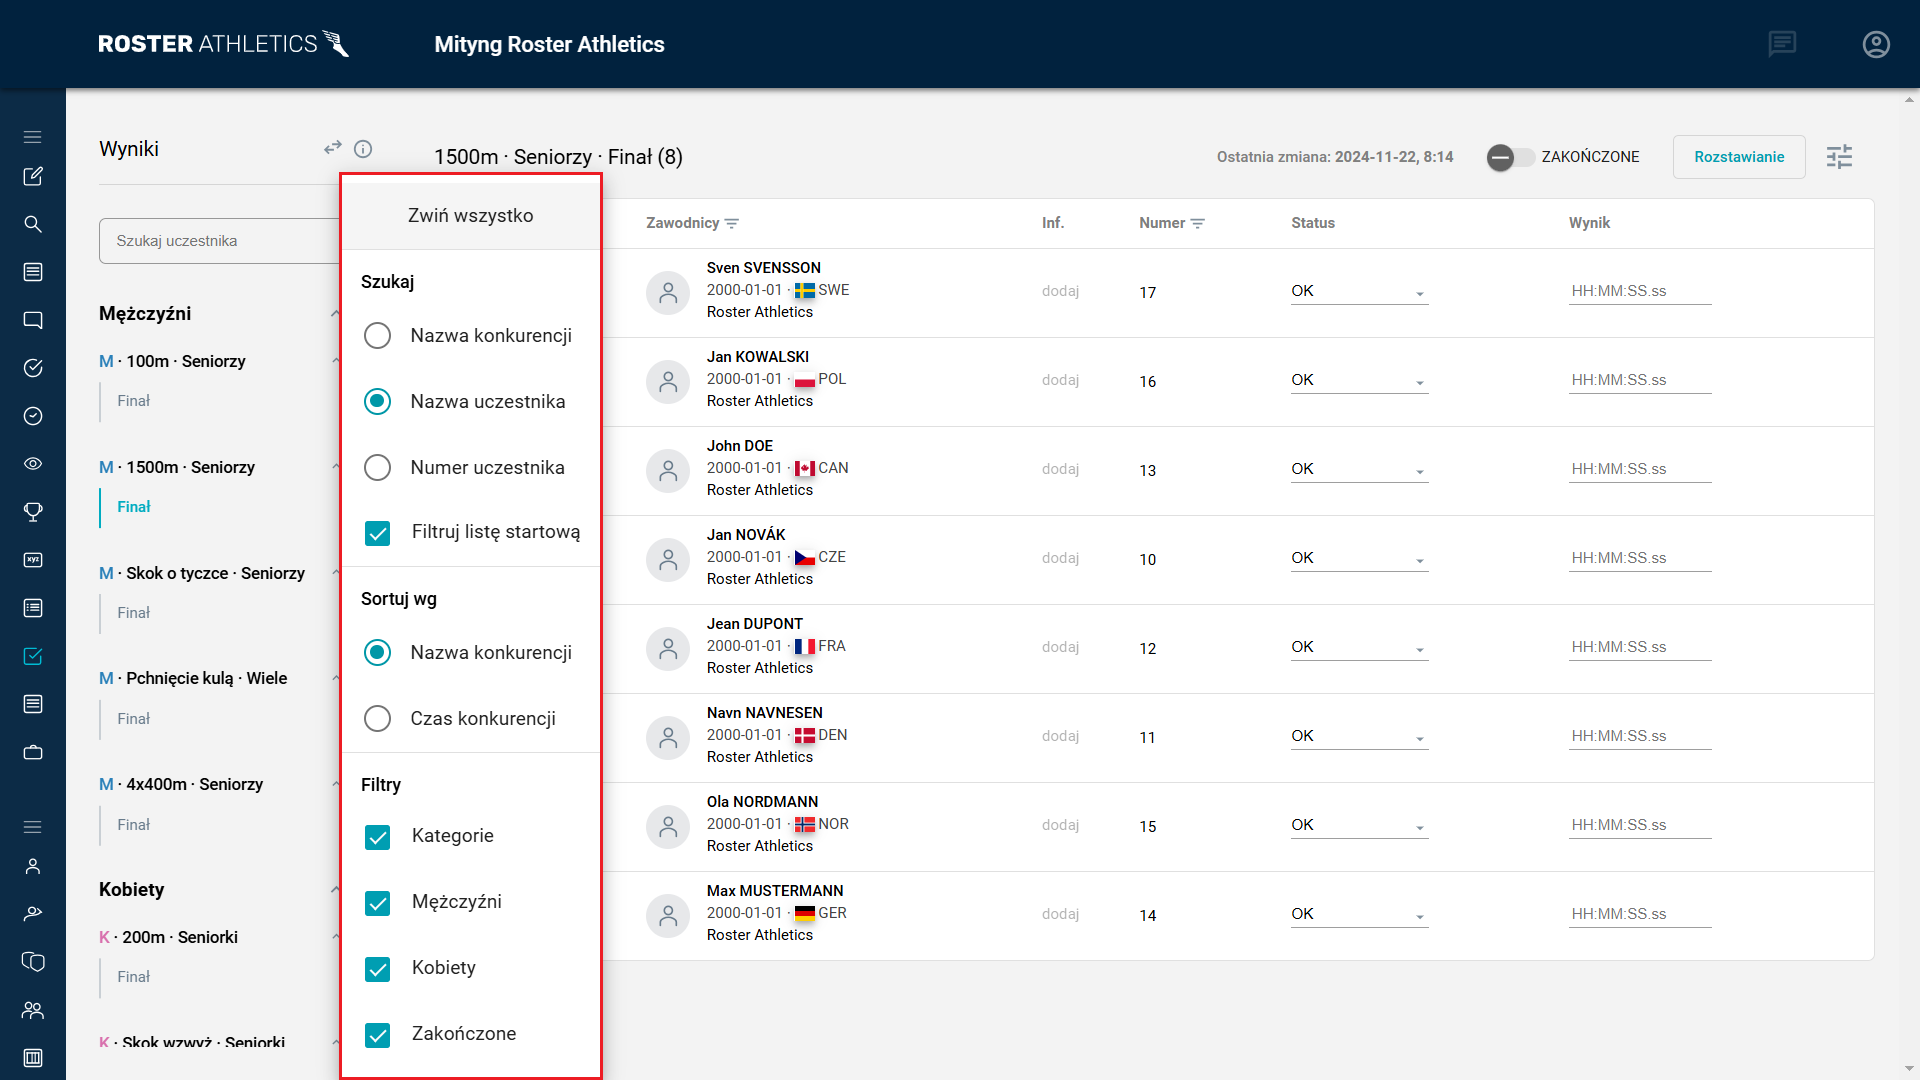1920x1080 pixels.
Task: Open status dropdown for Sven SVENSSON
Action: pos(1358,292)
